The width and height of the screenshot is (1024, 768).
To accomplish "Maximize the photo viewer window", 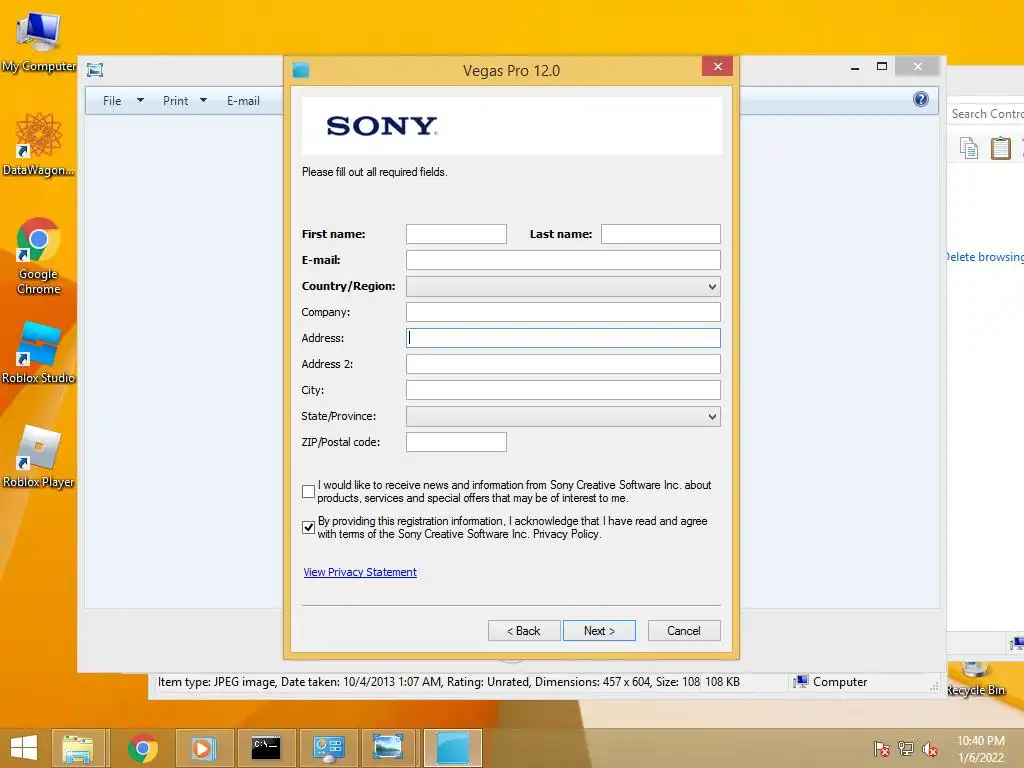I will 882,66.
